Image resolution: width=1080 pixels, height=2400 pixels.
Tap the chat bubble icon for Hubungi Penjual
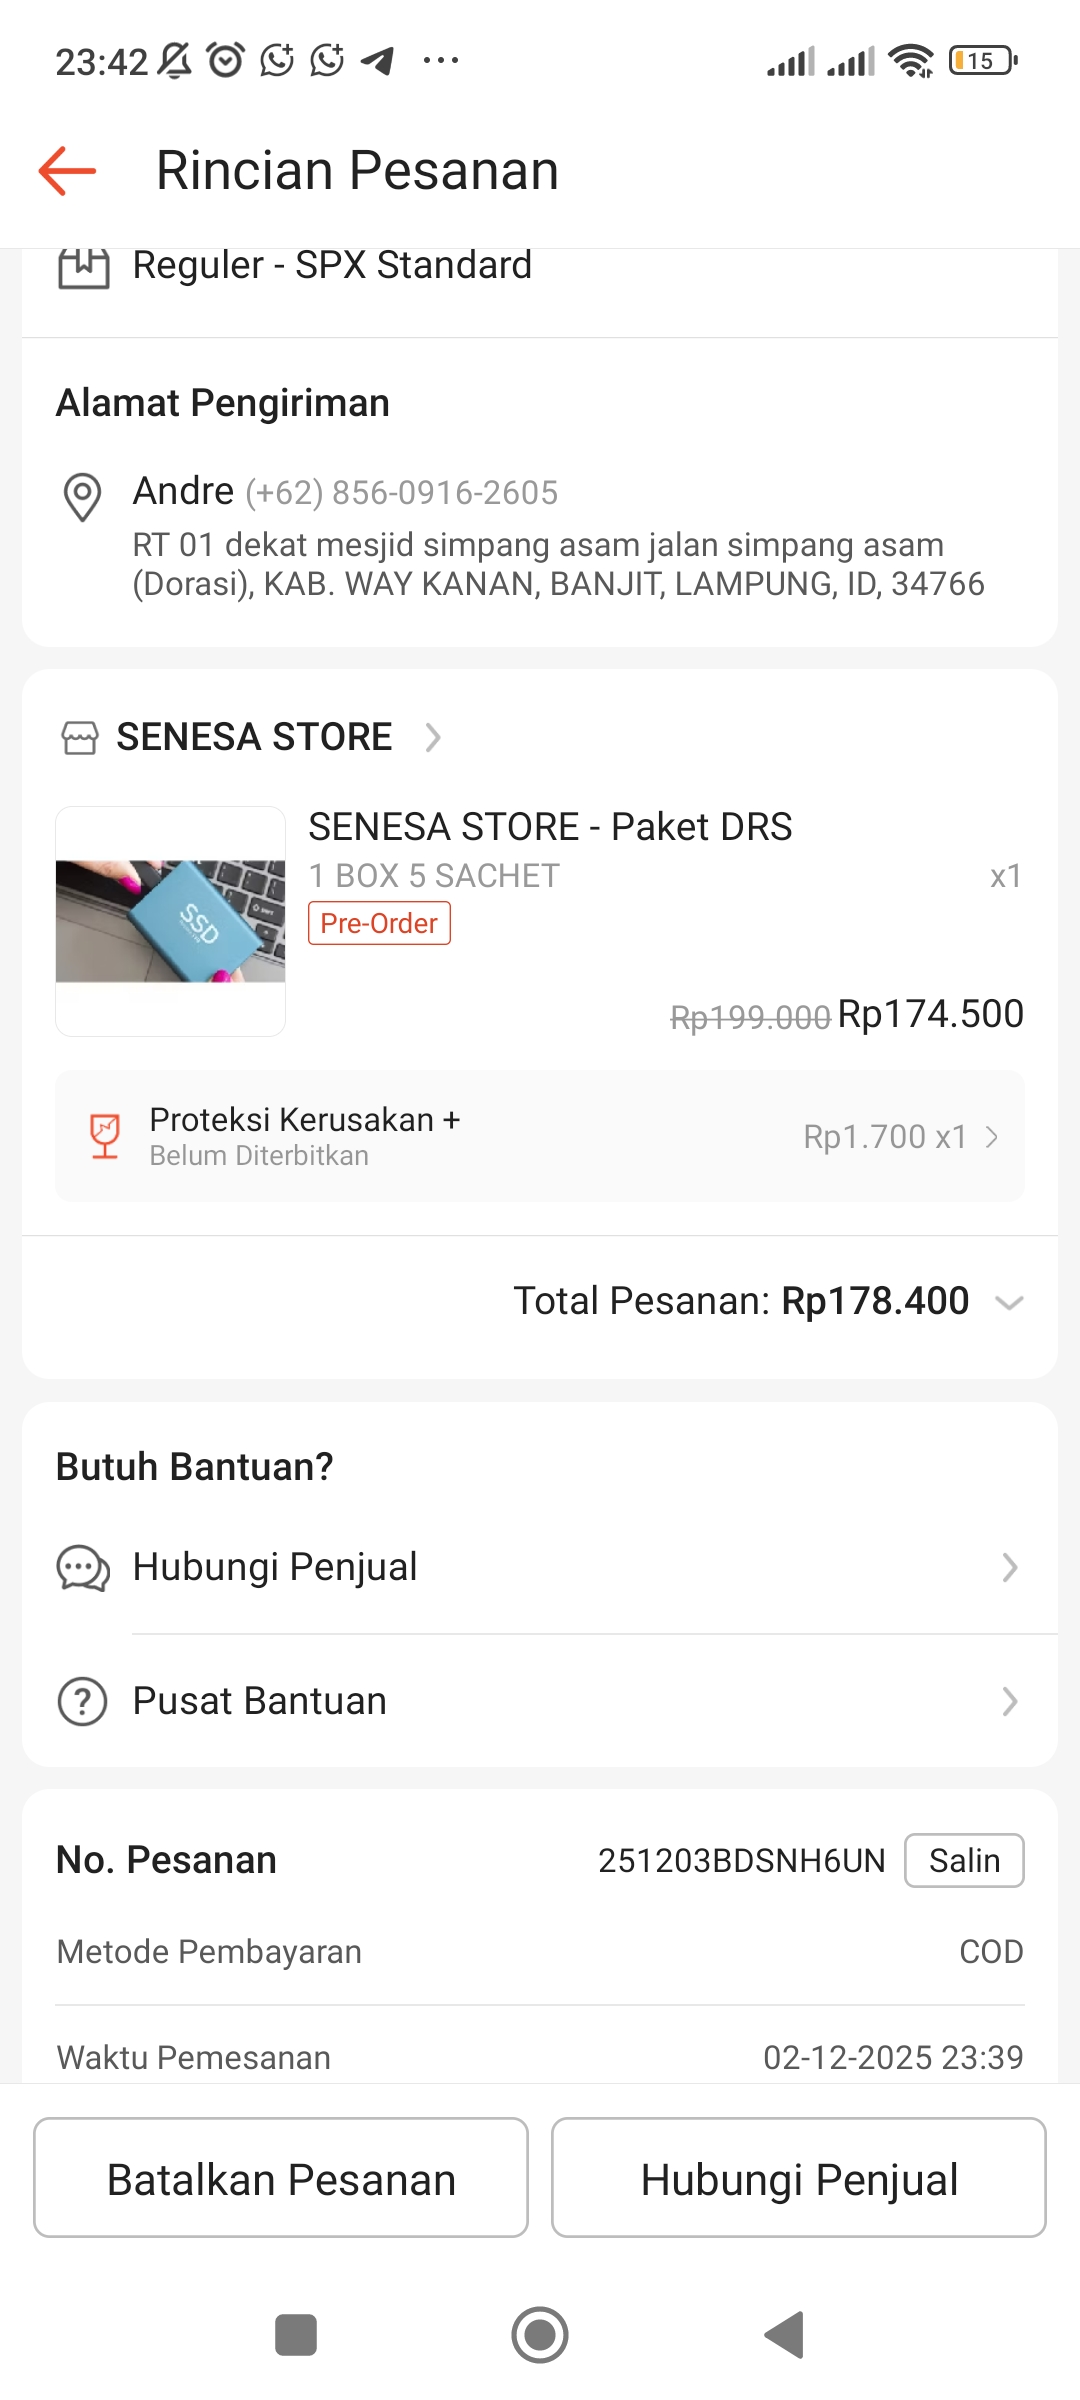tap(83, 1567)
